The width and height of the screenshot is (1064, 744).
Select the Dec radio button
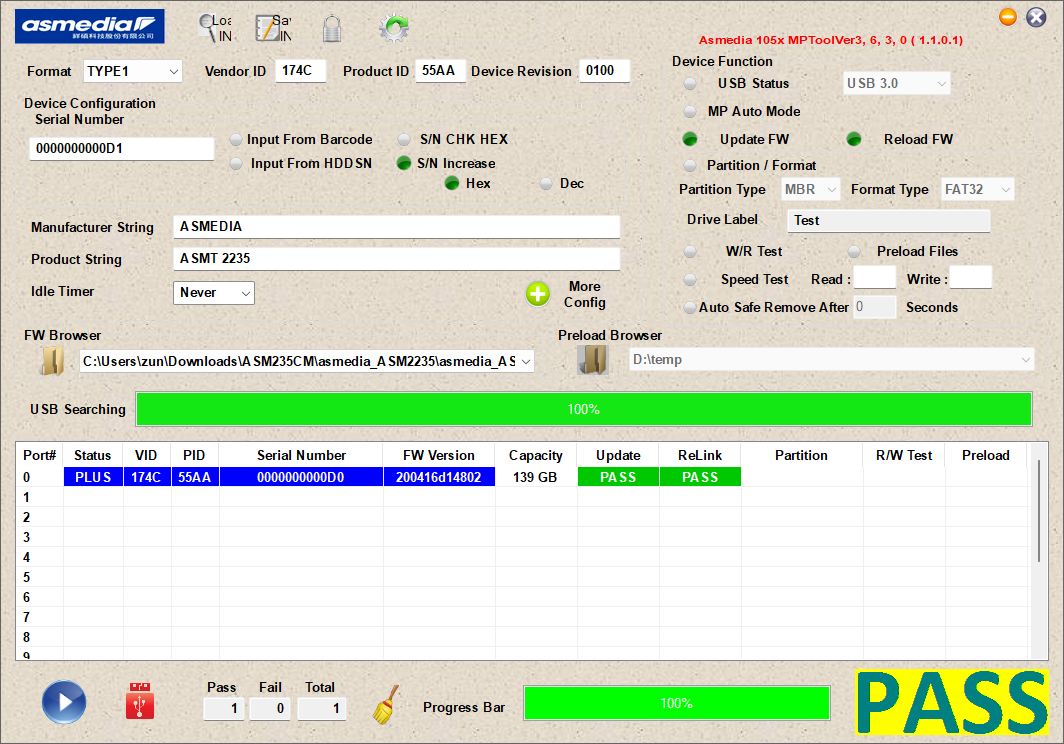546,184
